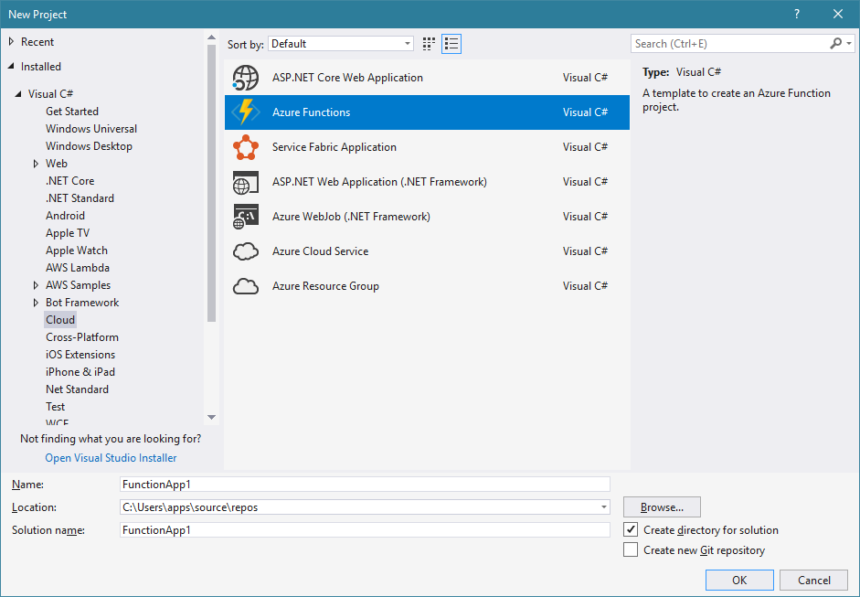The height and width of the screenshot is (597, 860).
Task: Click the tree scrollbar down arrow
Action: coord(211,418)
